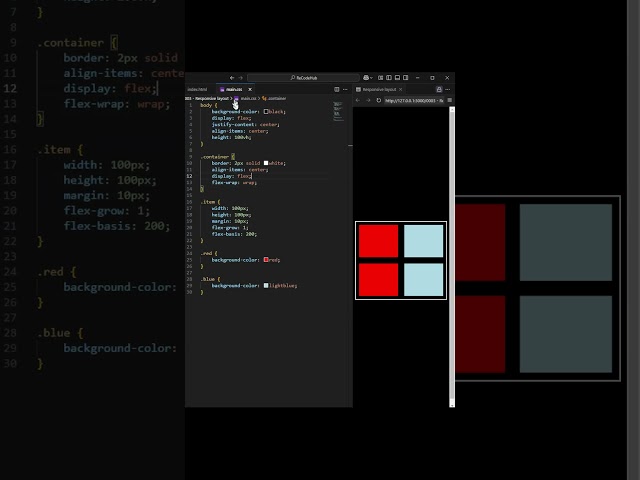Click the preview browser forward arrow
Viewport: 640px width, 480px height.
368,100
